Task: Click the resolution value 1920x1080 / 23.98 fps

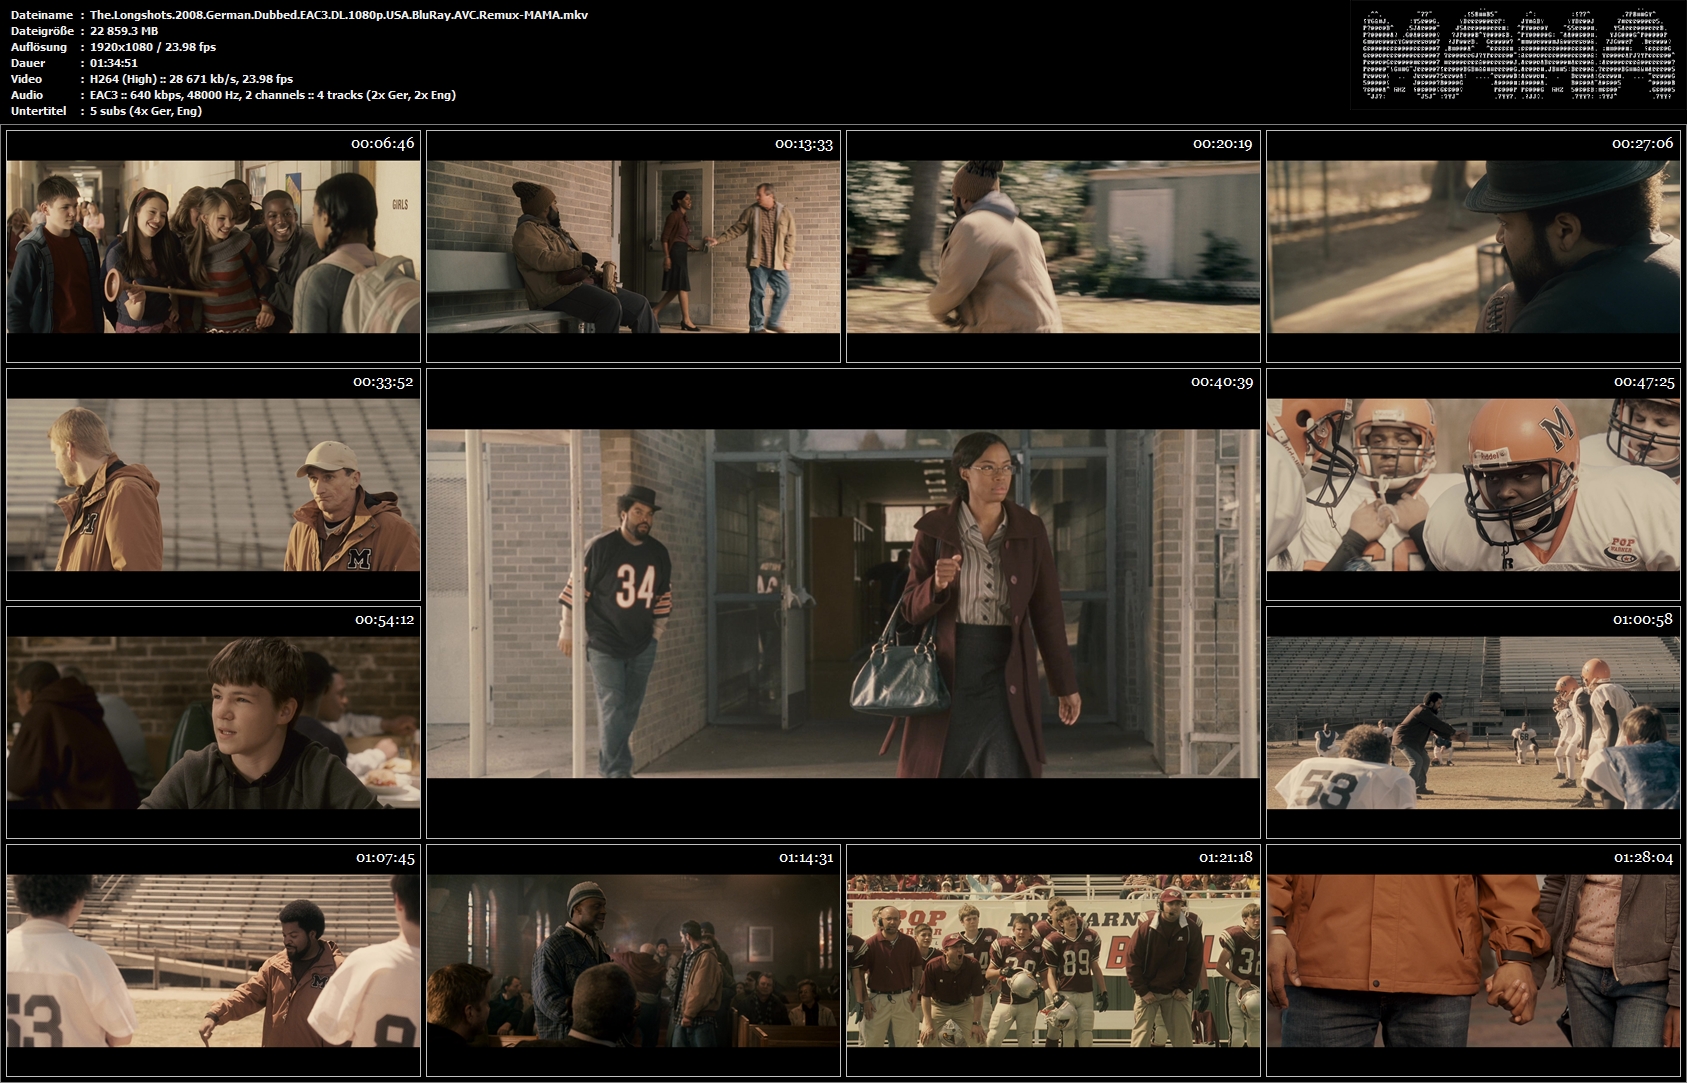Action: click(x=153, y=47)
